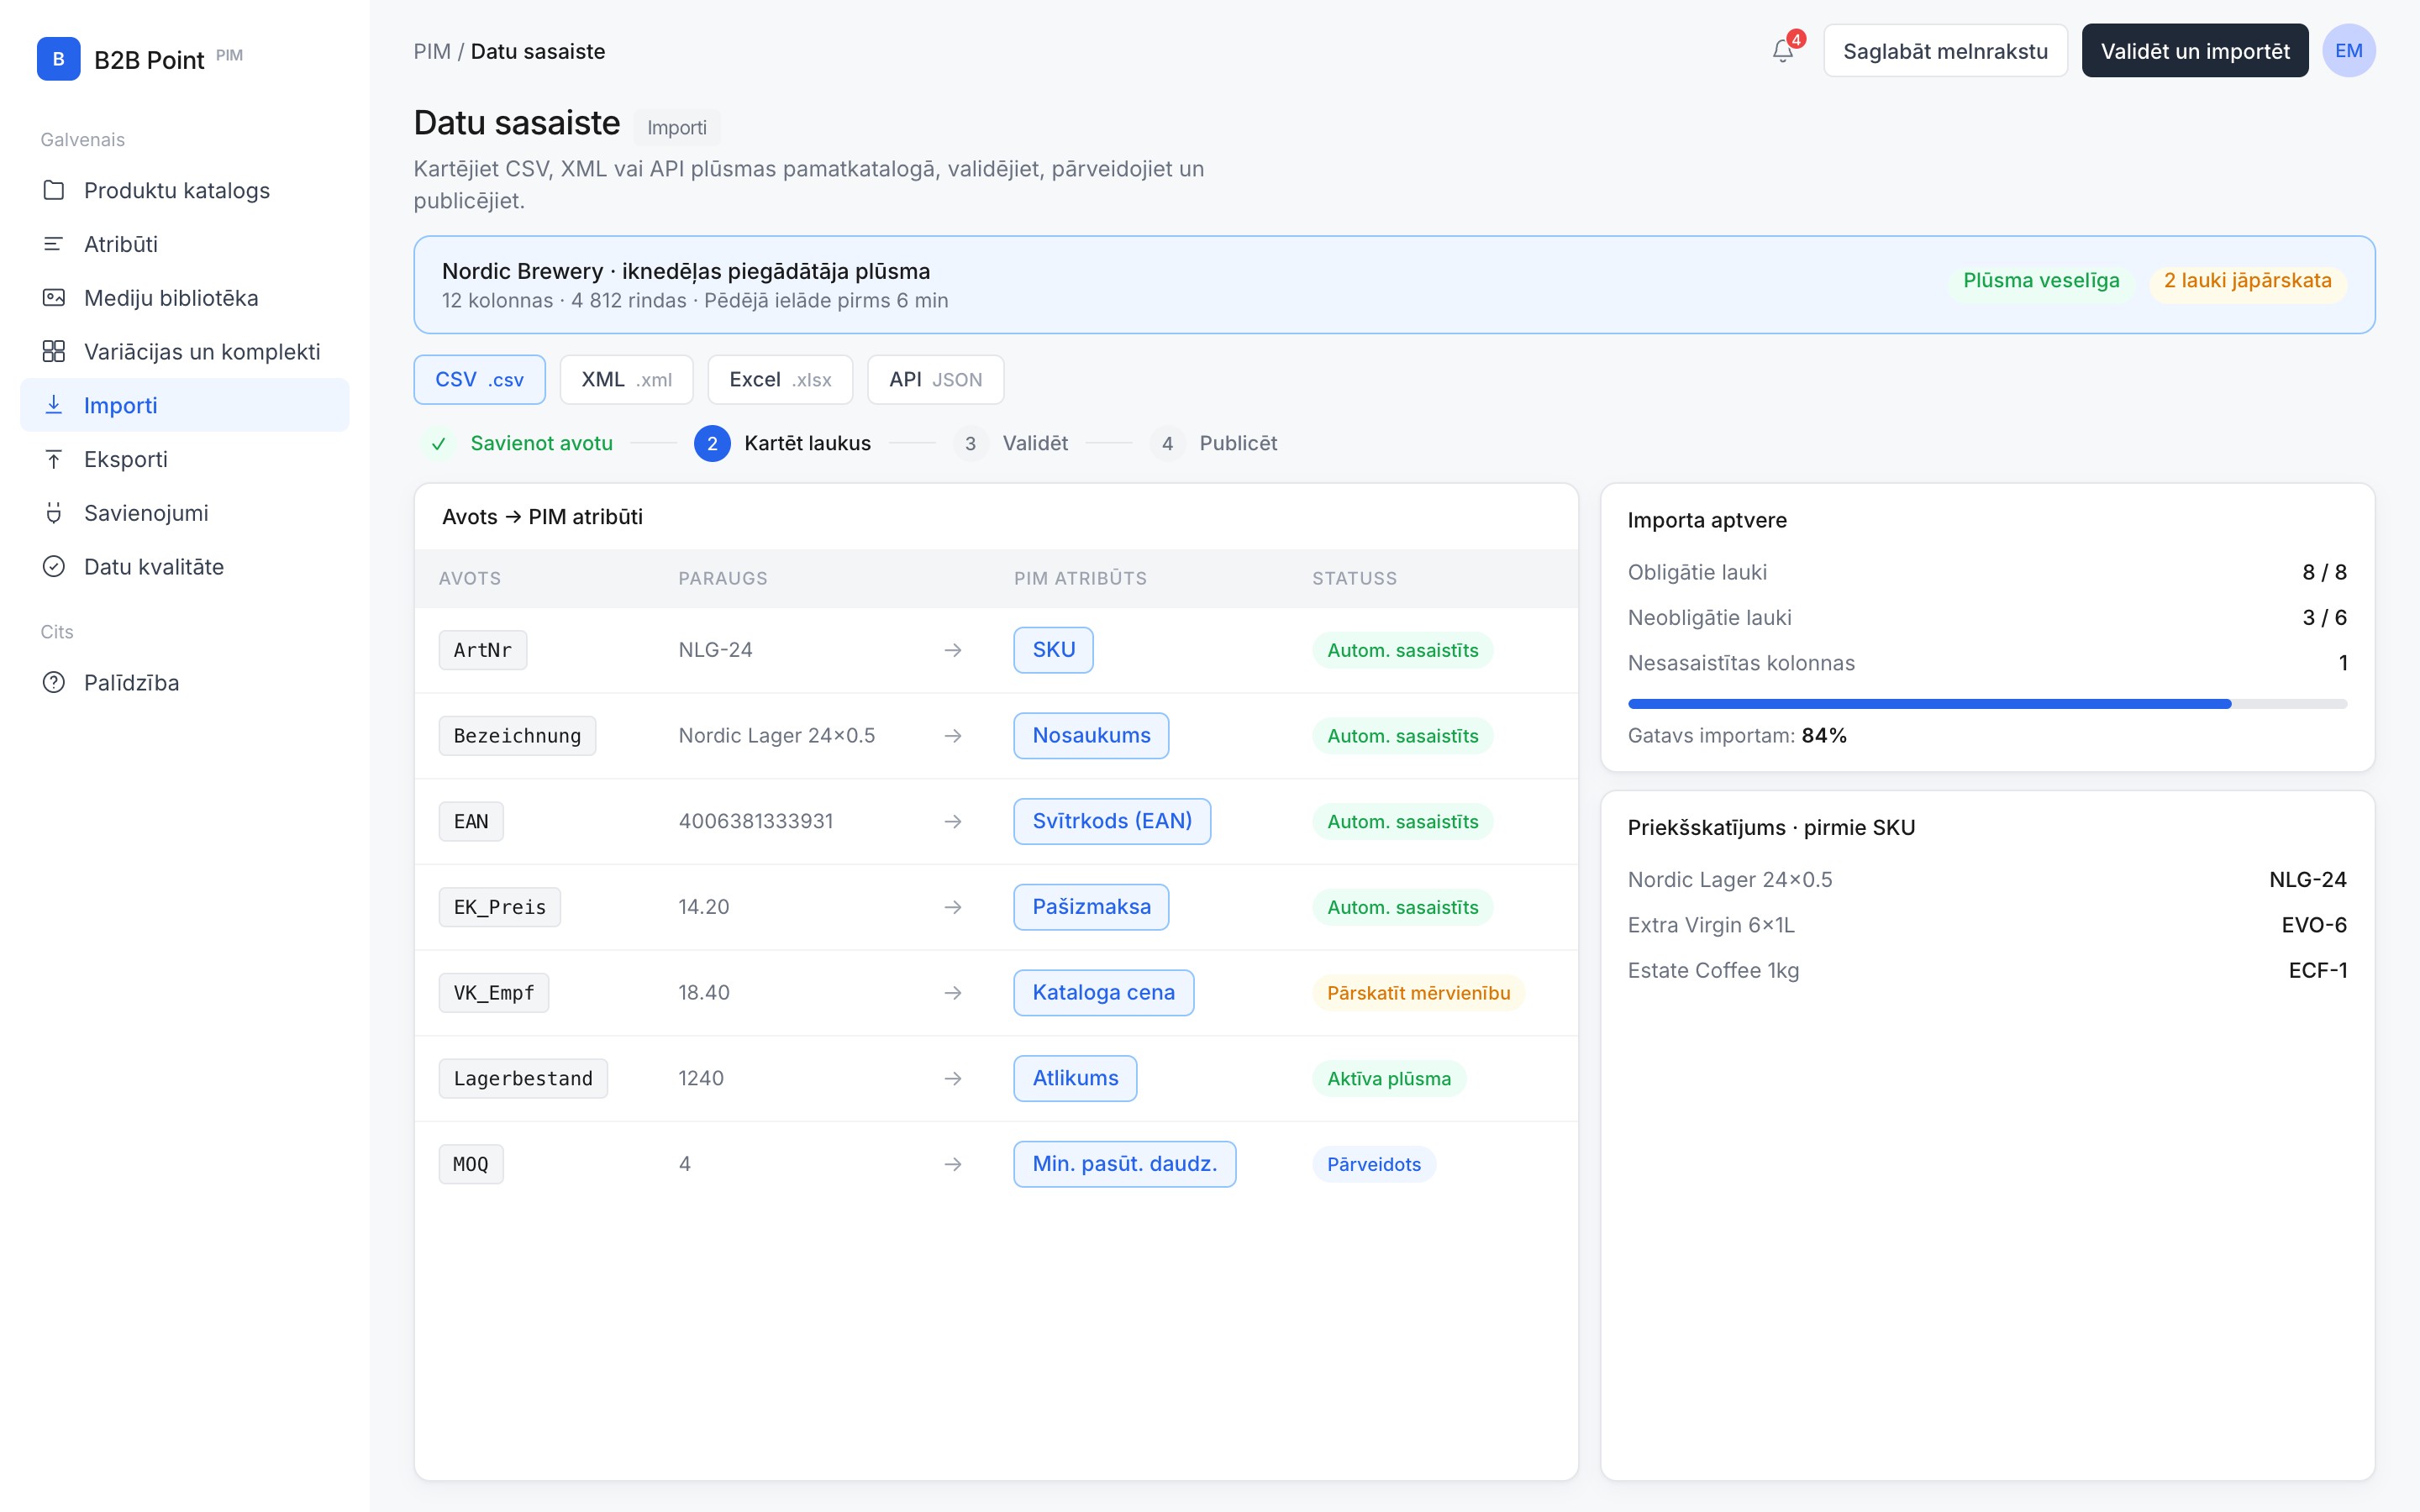Click the Bezeichnung source column chip
The image size is (2420, 1512).
(x=517, y=736)
